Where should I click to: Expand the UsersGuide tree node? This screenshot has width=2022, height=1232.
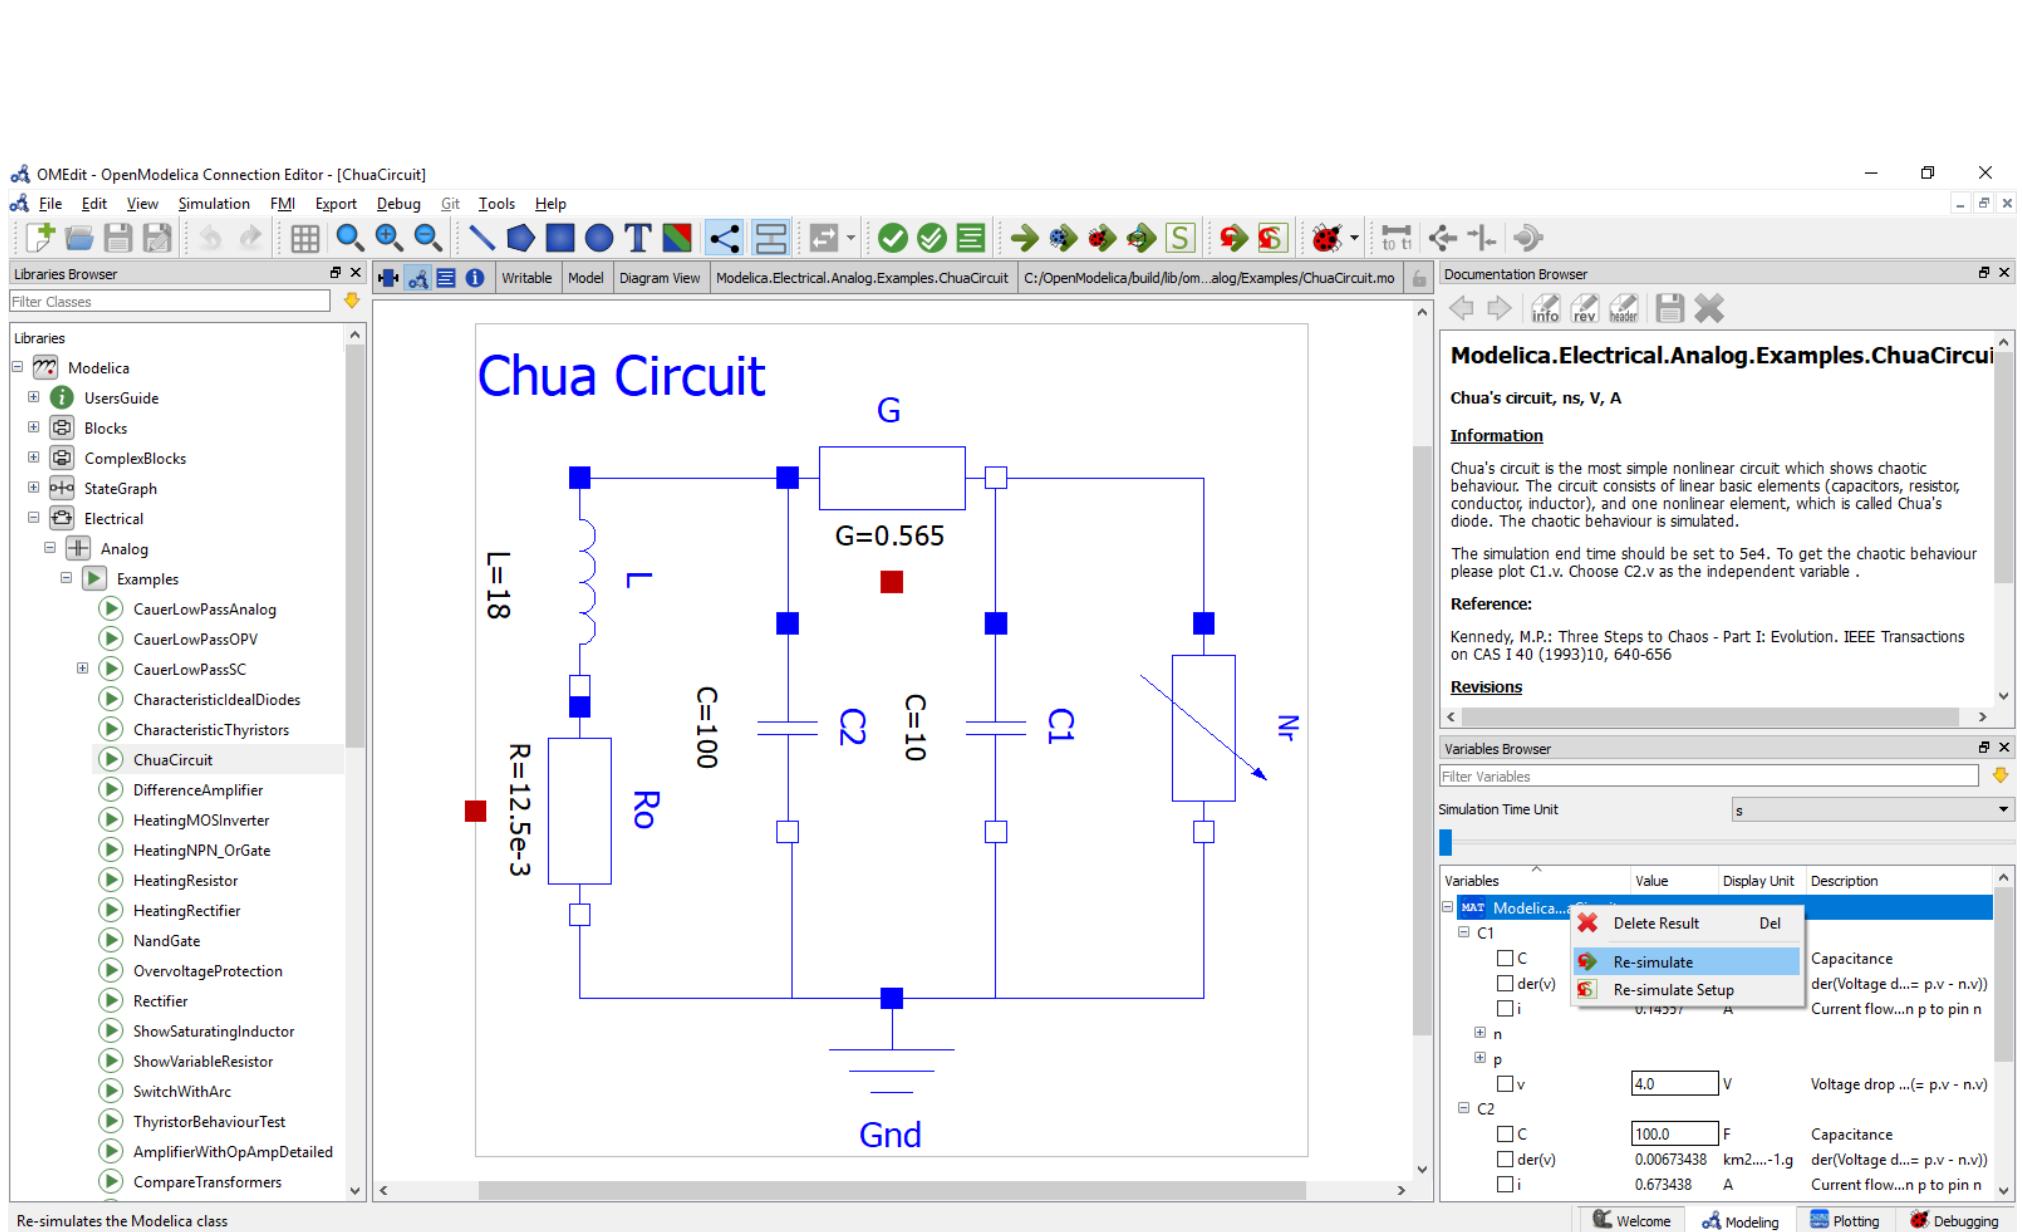pos(33,397)
